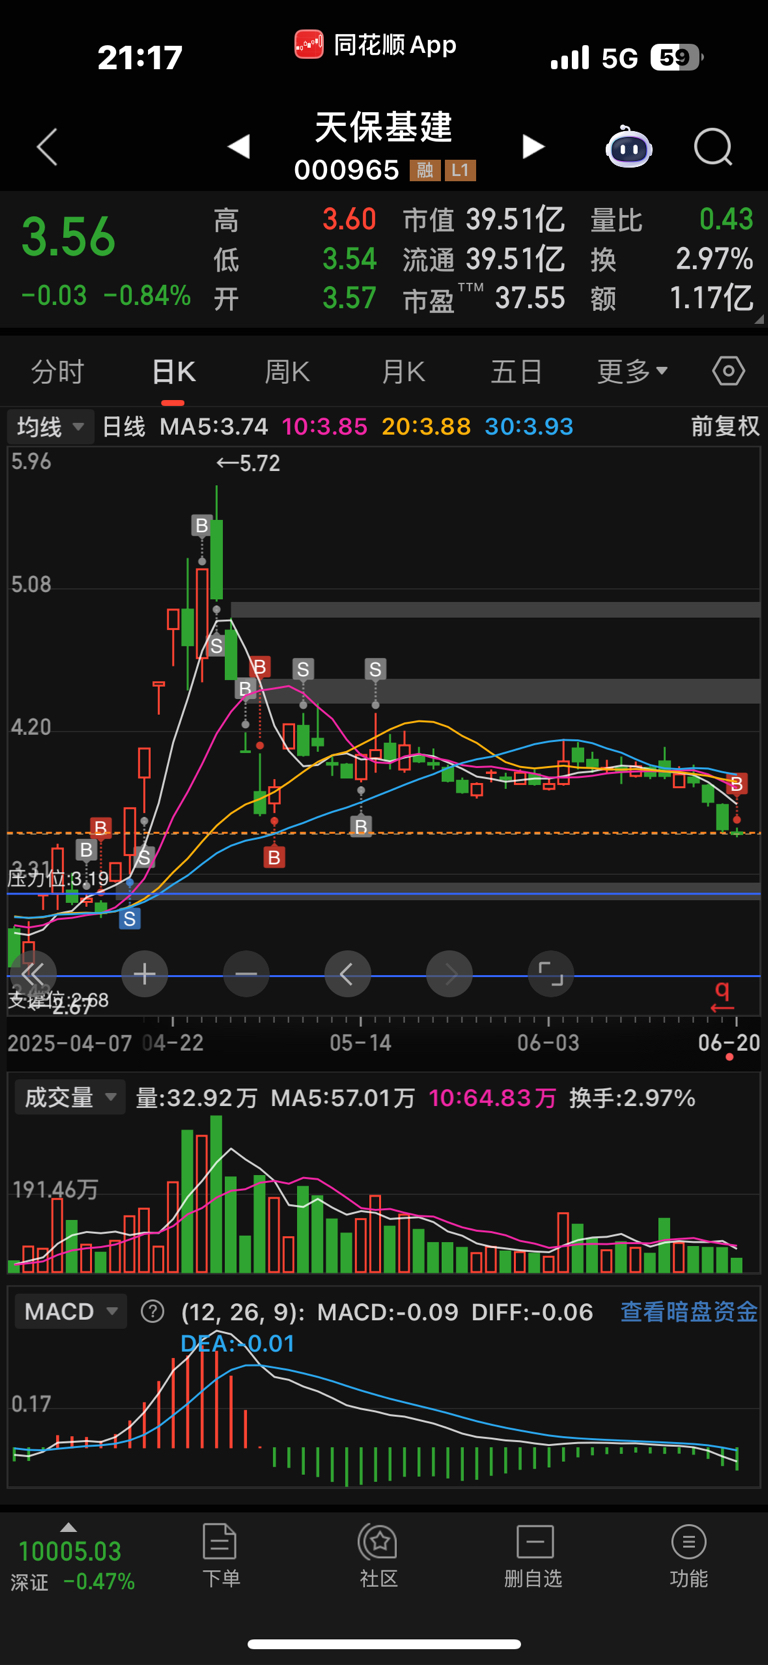Tap the L1 level badge
This screenshot has height=1665, width=769.
click(460, 170)
